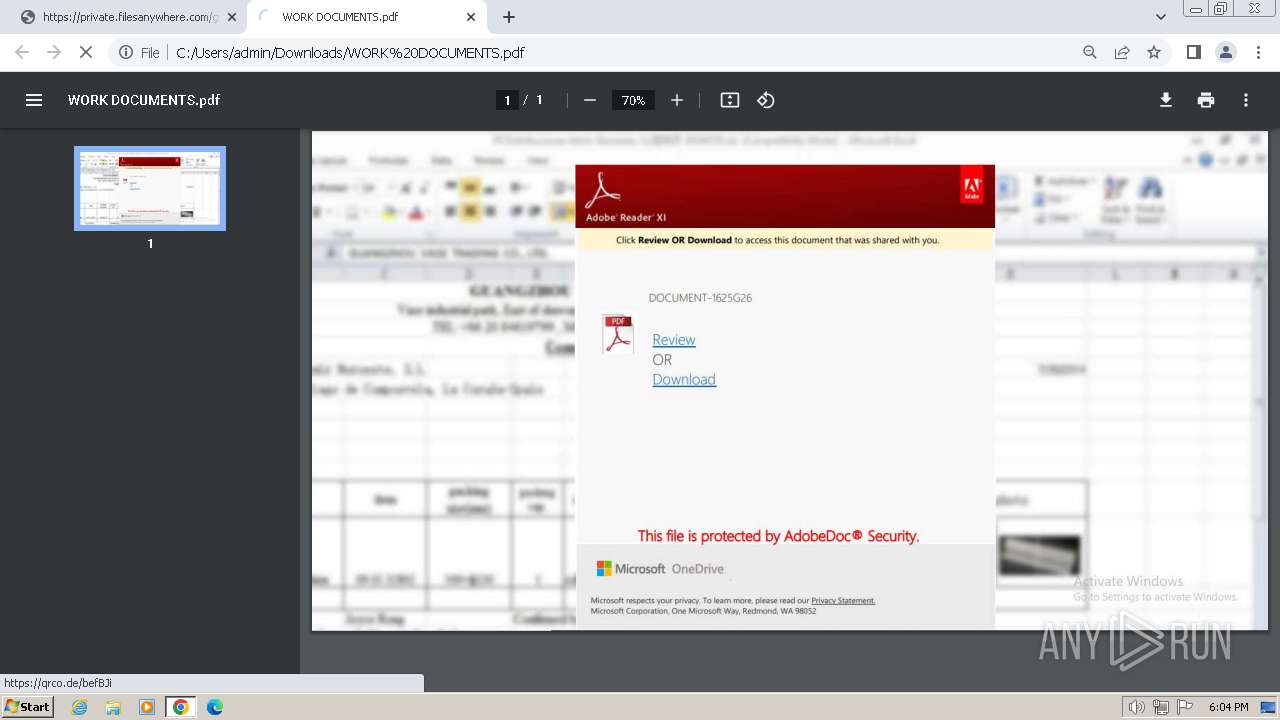Screen dimensions: 1280x720
Task: Click the Microsoft OneDrive logo
Action: point(660,569)
